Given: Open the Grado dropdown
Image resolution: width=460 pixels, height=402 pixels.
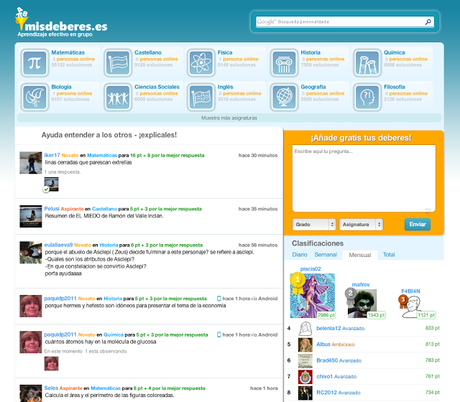Looking at the screenshot, I should [314, 224].
